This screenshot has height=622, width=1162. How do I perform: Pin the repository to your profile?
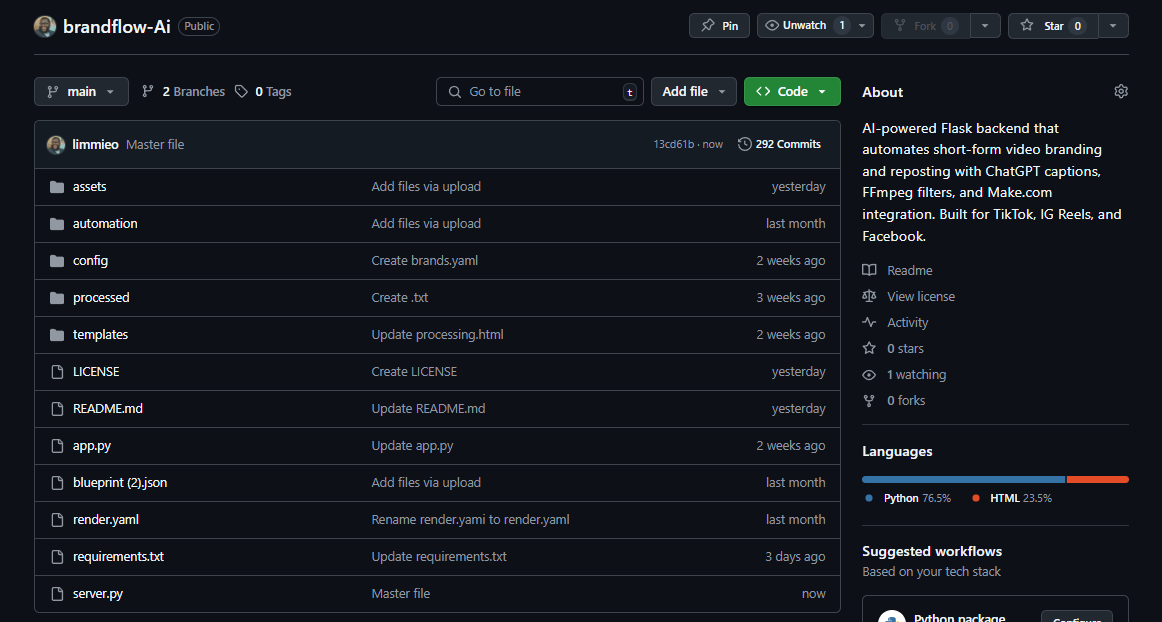click(719, 26)
